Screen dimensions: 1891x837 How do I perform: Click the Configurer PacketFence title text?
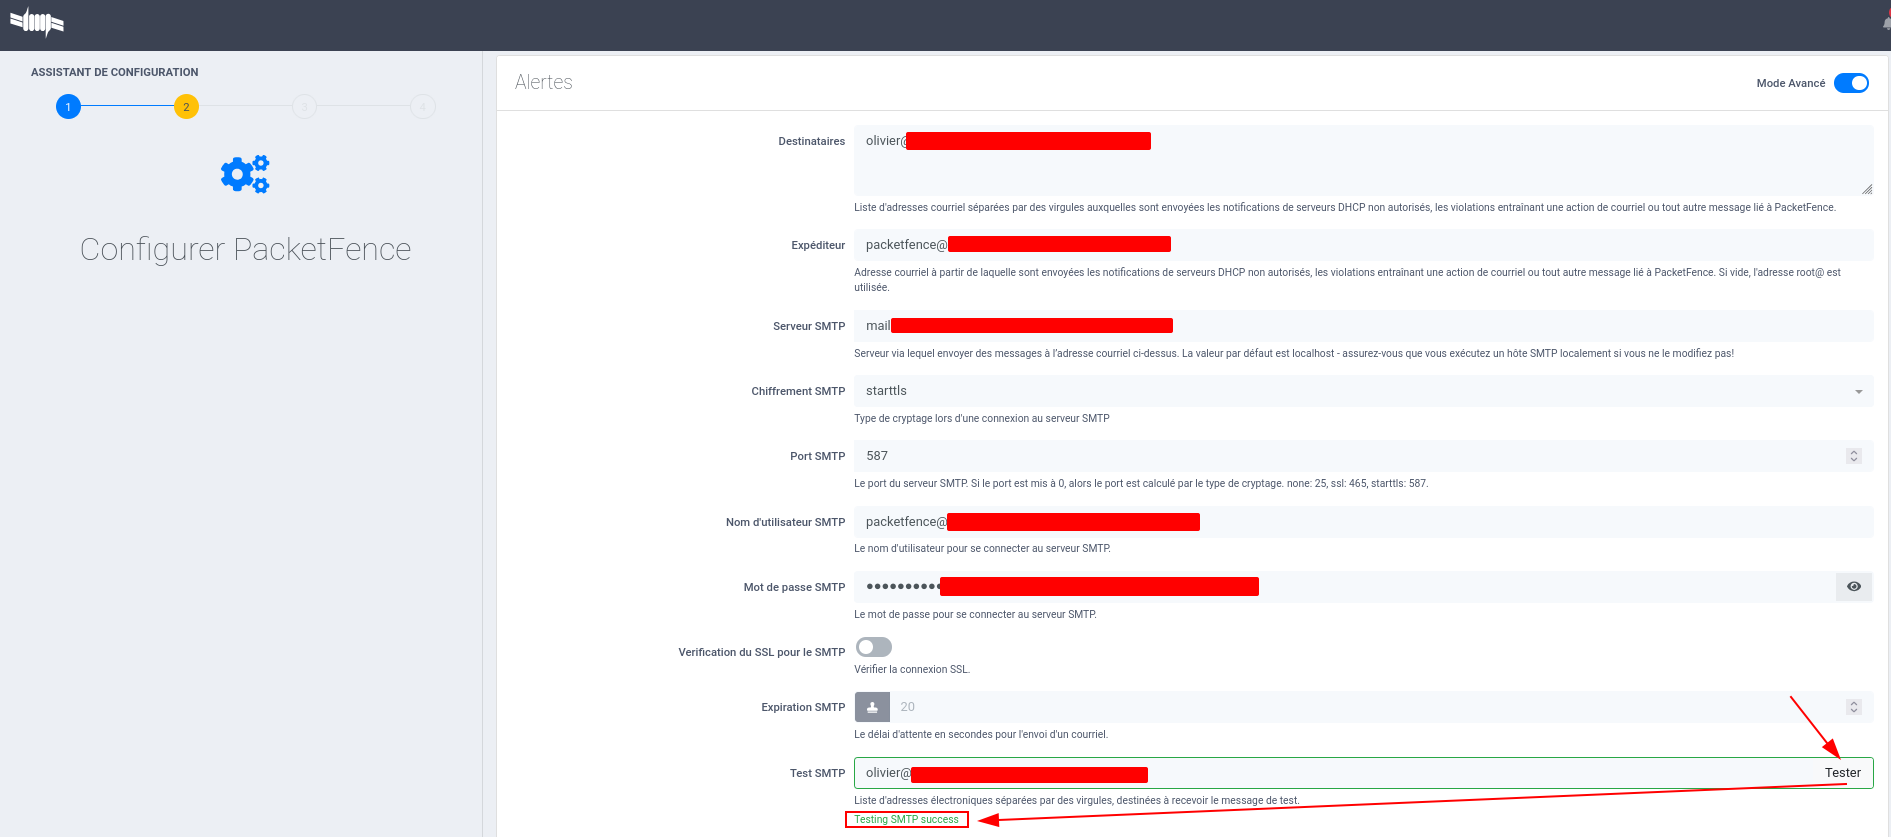[x=245, y=249]
